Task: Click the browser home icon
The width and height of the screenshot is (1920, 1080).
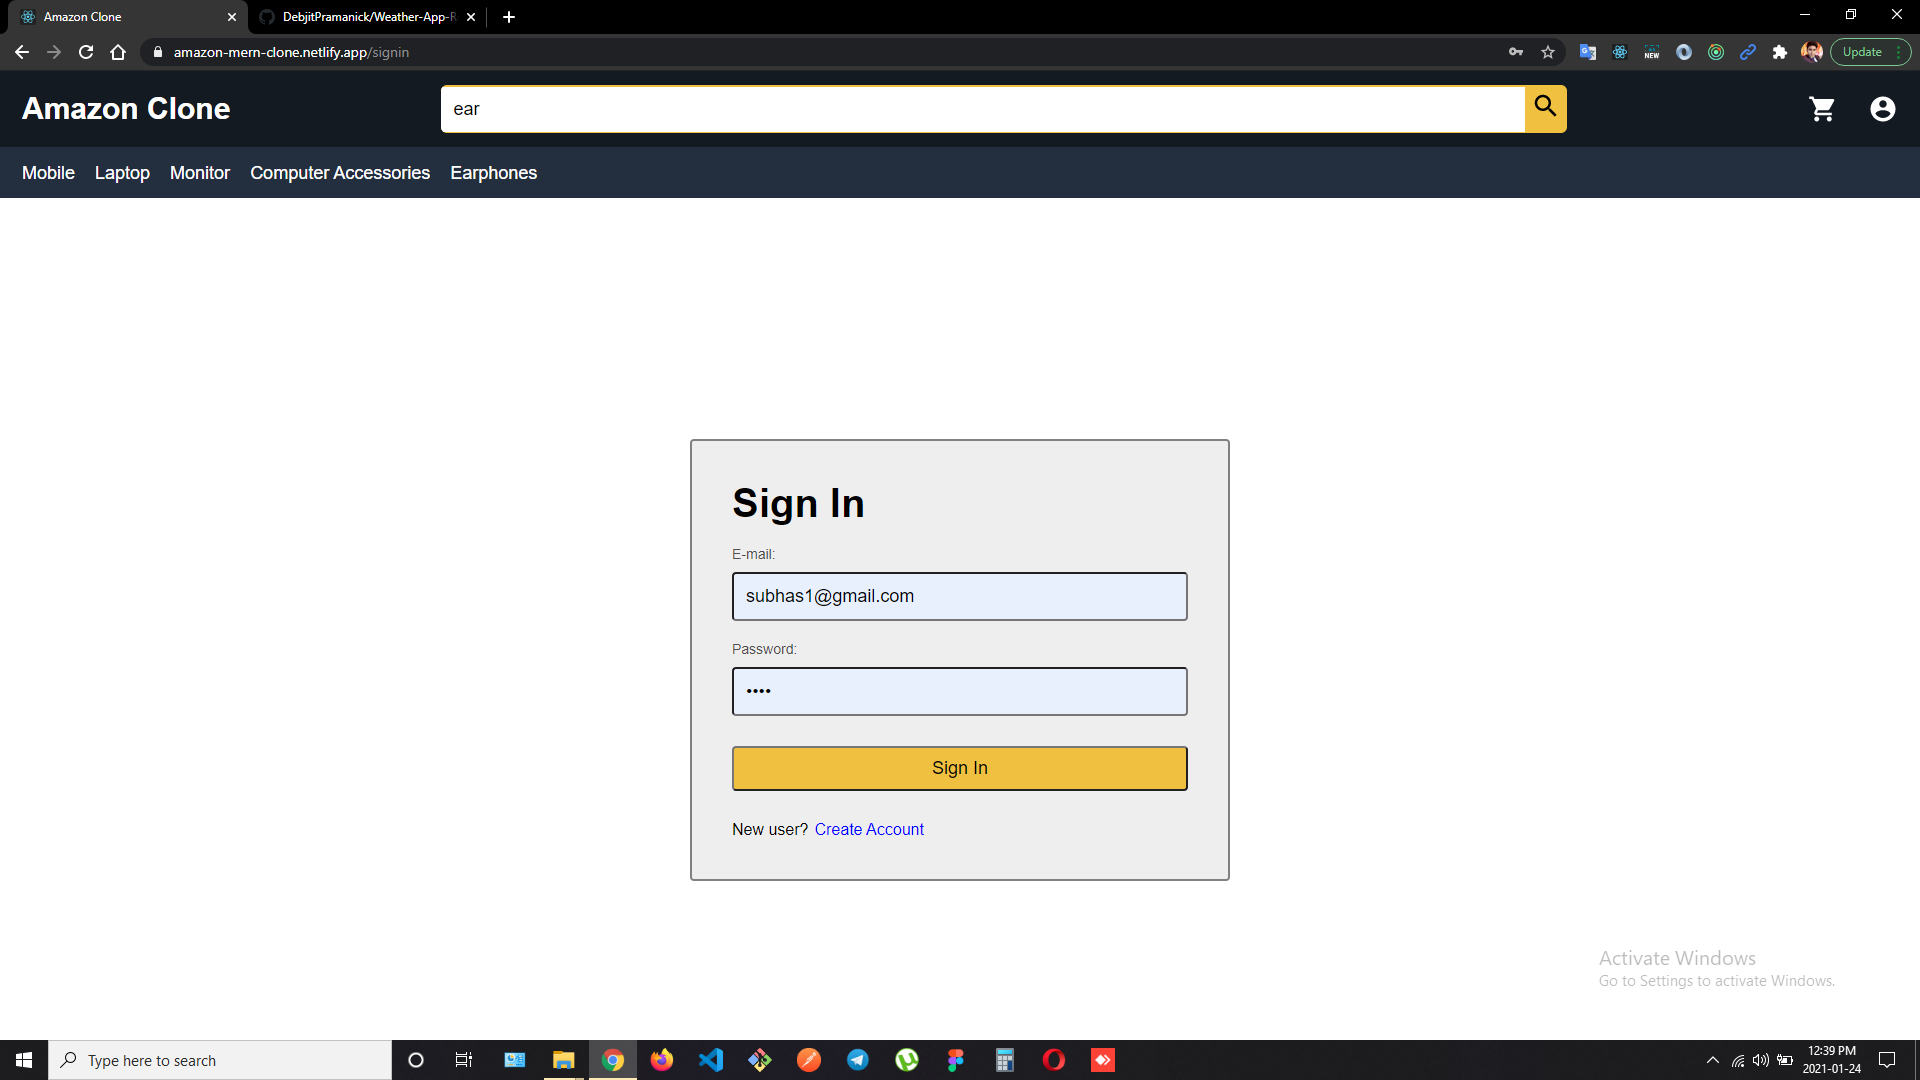Action: (118, 52)
